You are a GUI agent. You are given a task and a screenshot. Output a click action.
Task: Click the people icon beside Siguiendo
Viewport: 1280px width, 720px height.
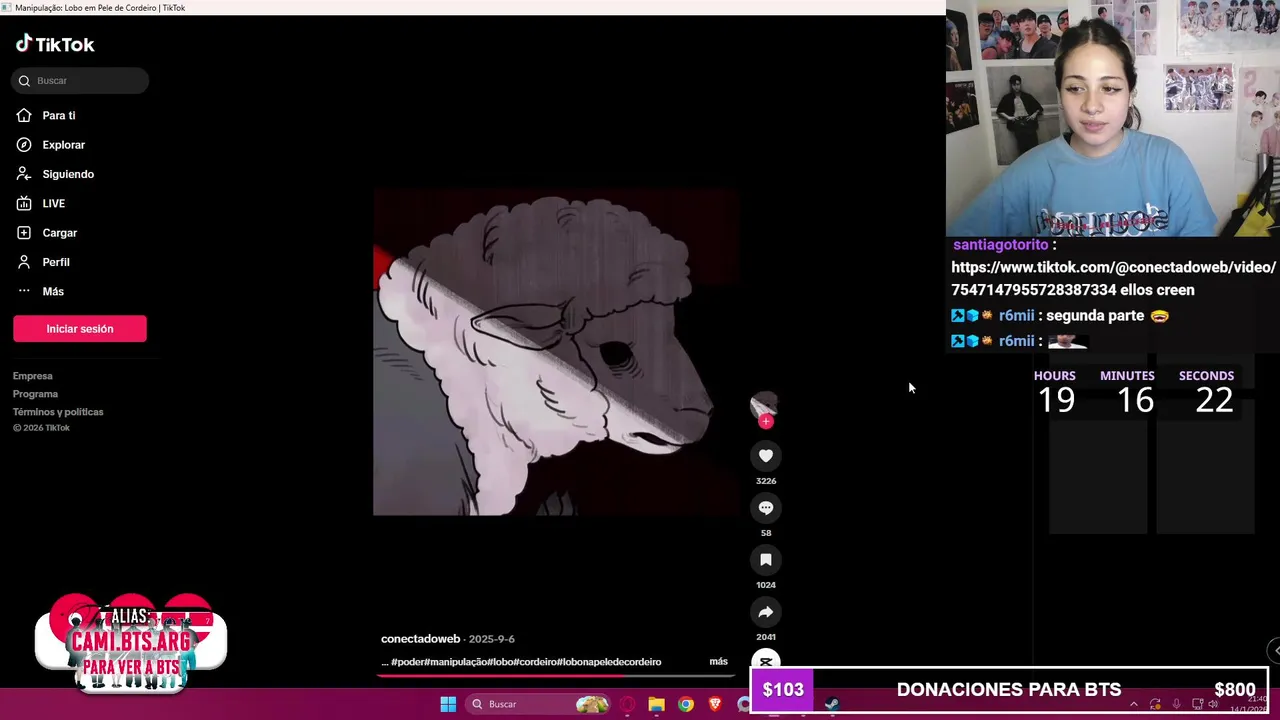[24, 174]
